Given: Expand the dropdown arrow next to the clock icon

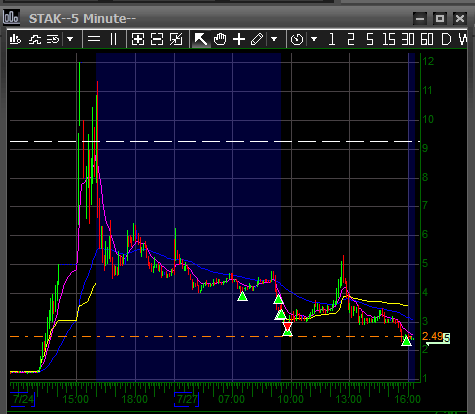Looking at the screenshot, I should [x=314, y=39].
